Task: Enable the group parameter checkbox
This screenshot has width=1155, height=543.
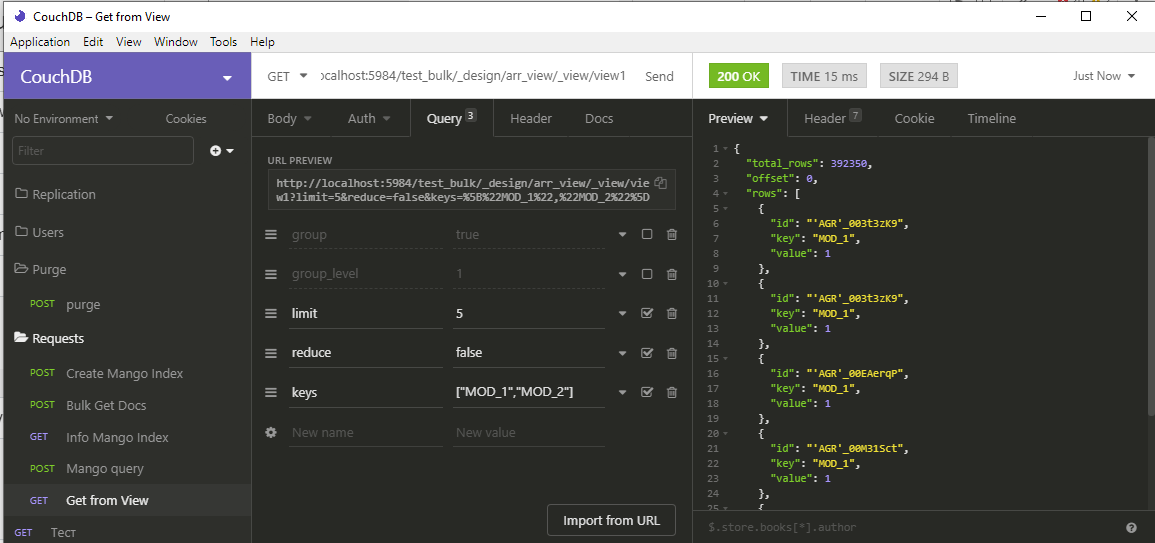Action: click(x=647, y=234)
